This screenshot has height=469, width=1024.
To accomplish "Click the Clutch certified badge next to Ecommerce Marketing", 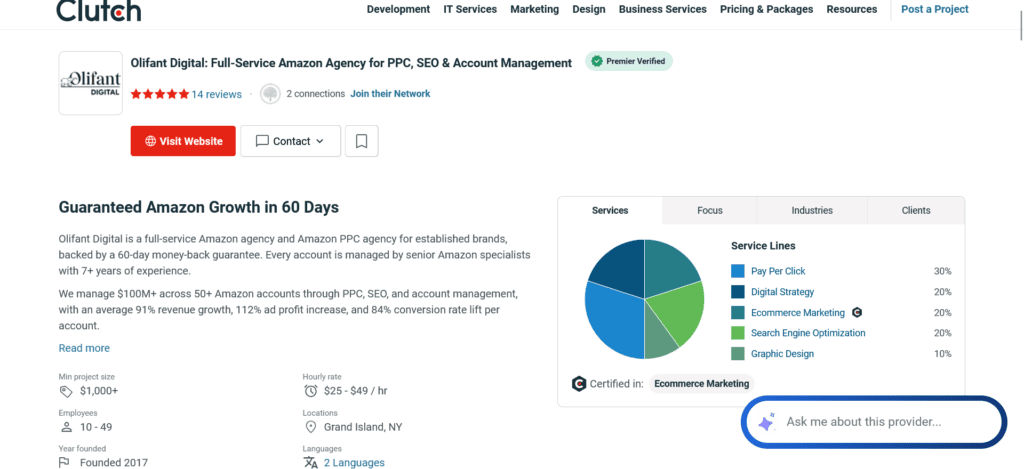I will 857,313.
